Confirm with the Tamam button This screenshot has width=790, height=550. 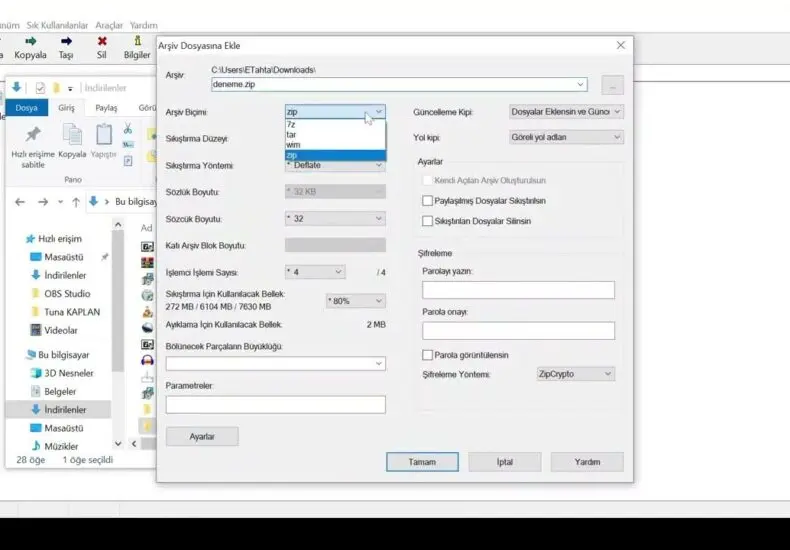(x=422, y=462)
